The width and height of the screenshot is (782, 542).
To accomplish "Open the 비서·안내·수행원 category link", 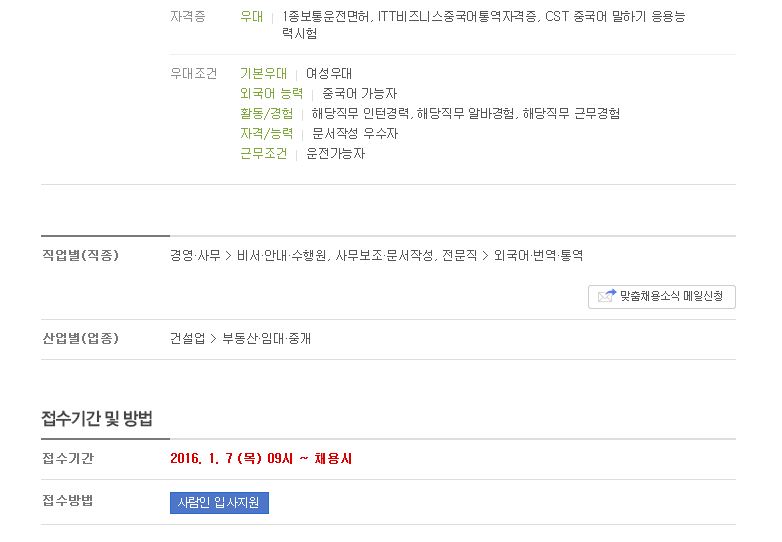I will 281,256.
